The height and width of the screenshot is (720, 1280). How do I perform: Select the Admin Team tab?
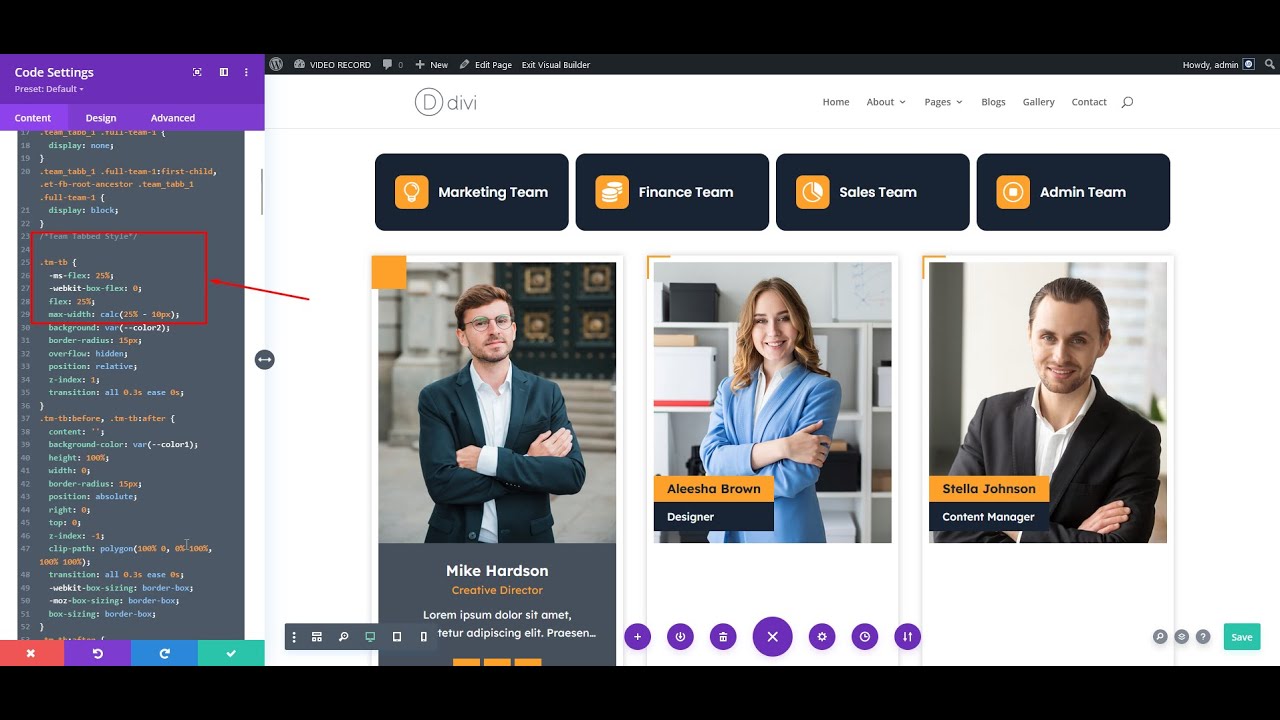click(x=1073, y=192)
